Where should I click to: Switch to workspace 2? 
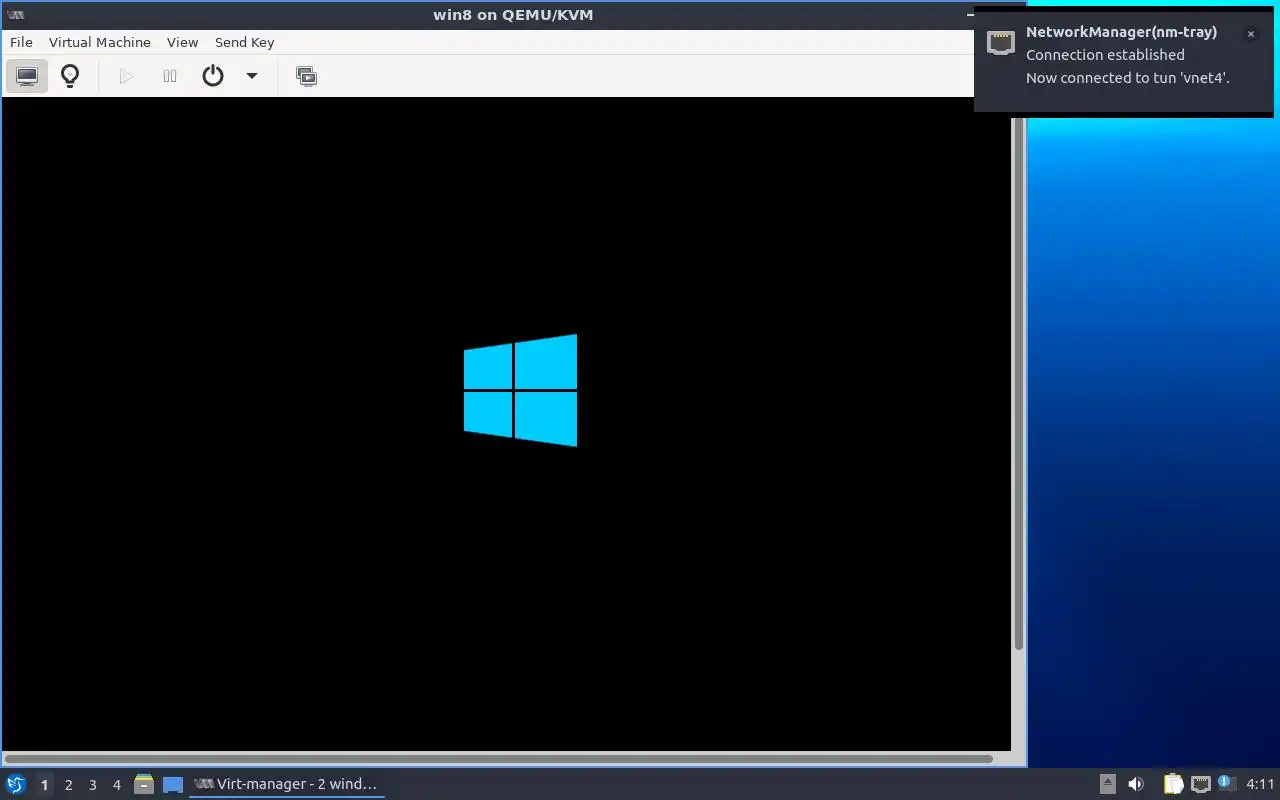68,785
